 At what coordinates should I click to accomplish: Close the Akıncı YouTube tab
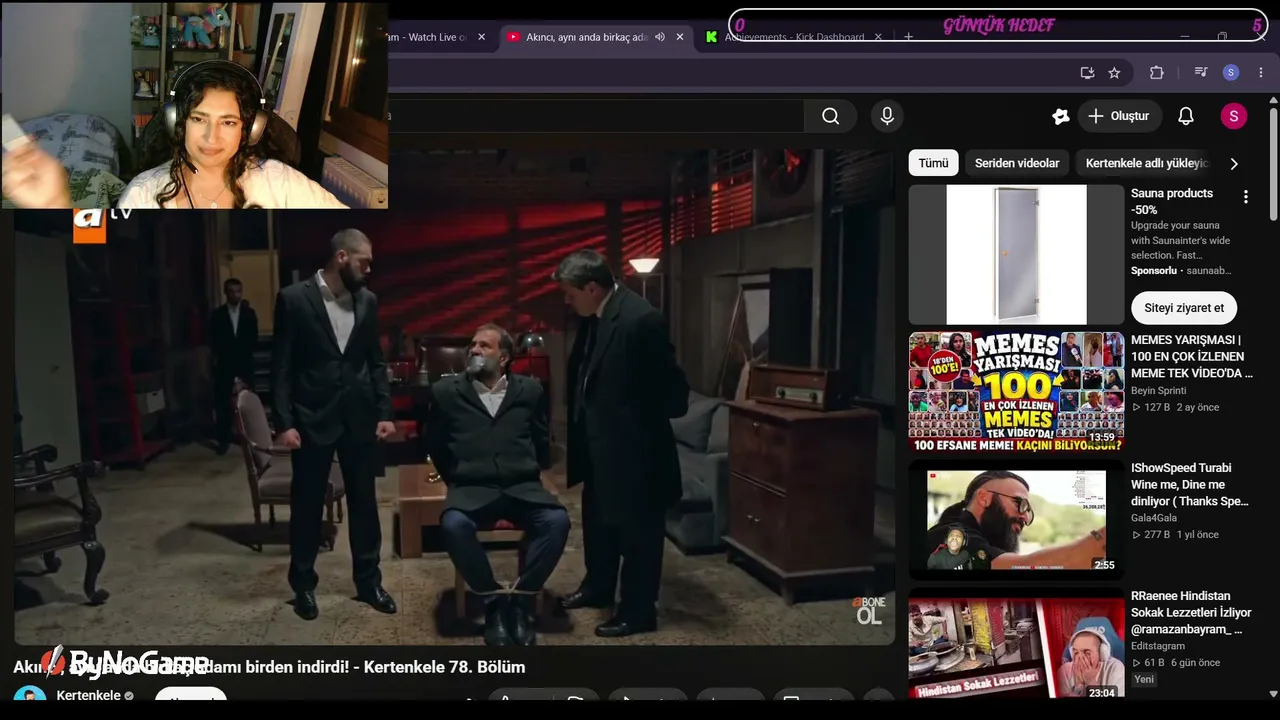(680, 37)
